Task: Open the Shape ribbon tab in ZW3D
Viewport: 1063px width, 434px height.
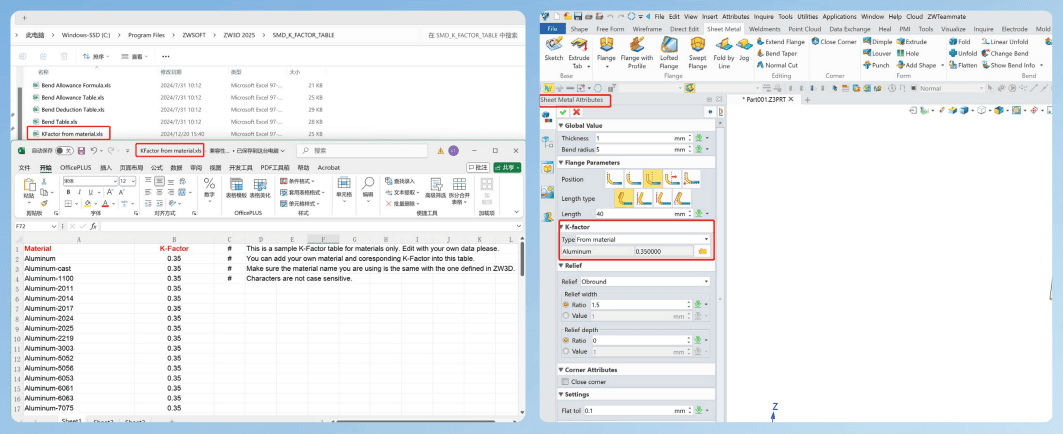Action: (x=579, y=29)
